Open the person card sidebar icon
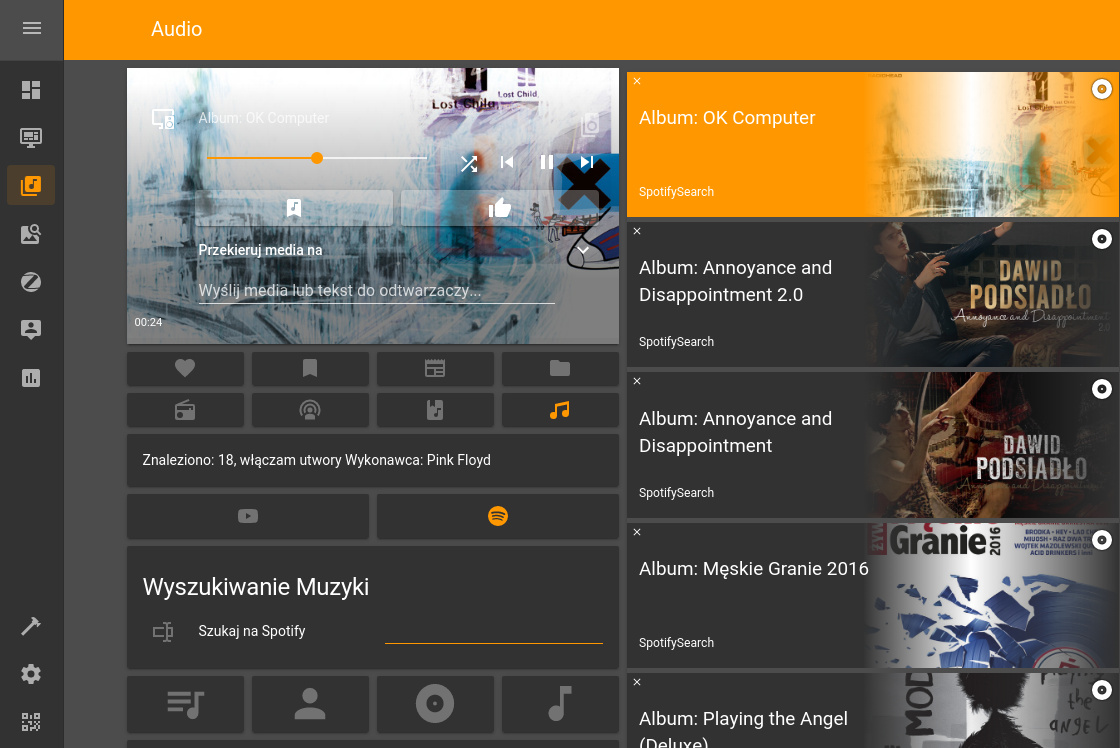Viewport: 1120px width, 748px height. point(31,329)
